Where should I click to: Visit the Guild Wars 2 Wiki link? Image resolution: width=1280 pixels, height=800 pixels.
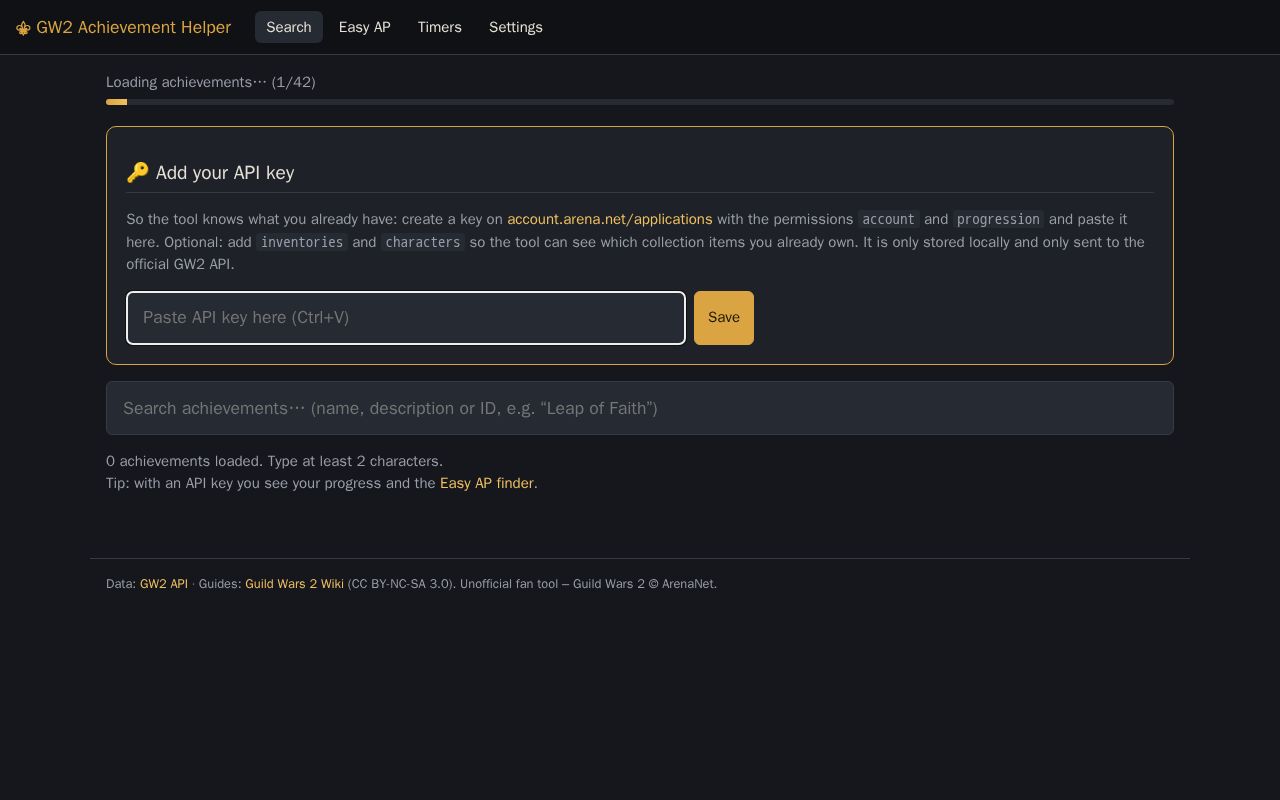(x=294, y=584)
